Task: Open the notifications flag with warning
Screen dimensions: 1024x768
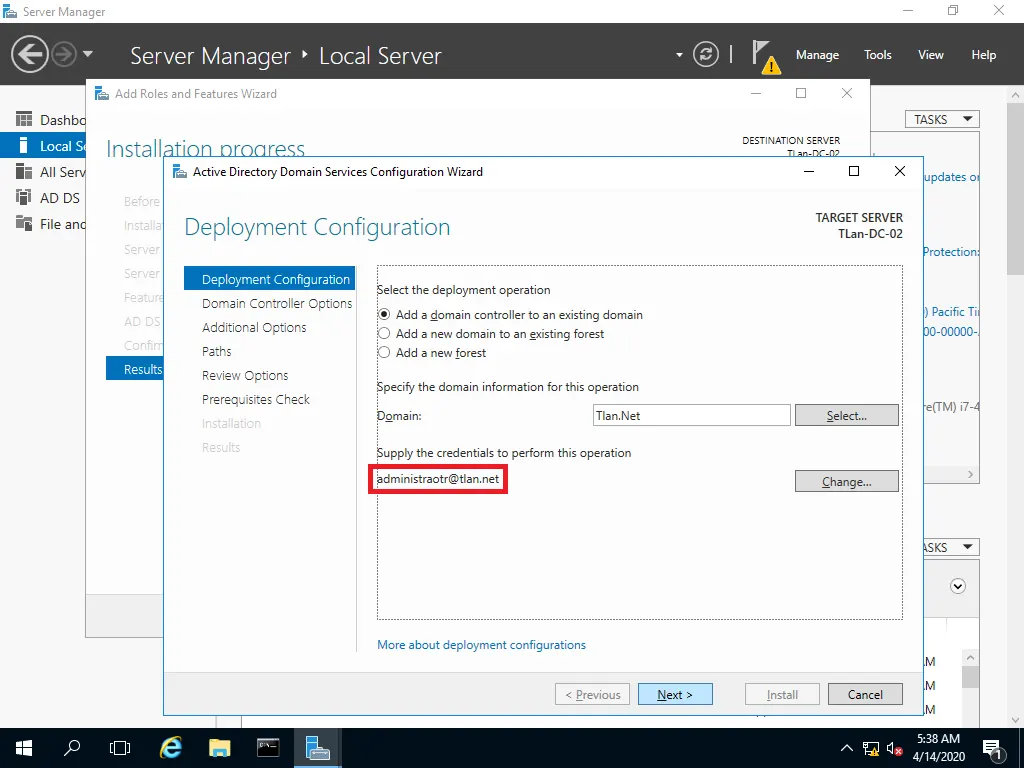Action: click(x=765, y=56)
